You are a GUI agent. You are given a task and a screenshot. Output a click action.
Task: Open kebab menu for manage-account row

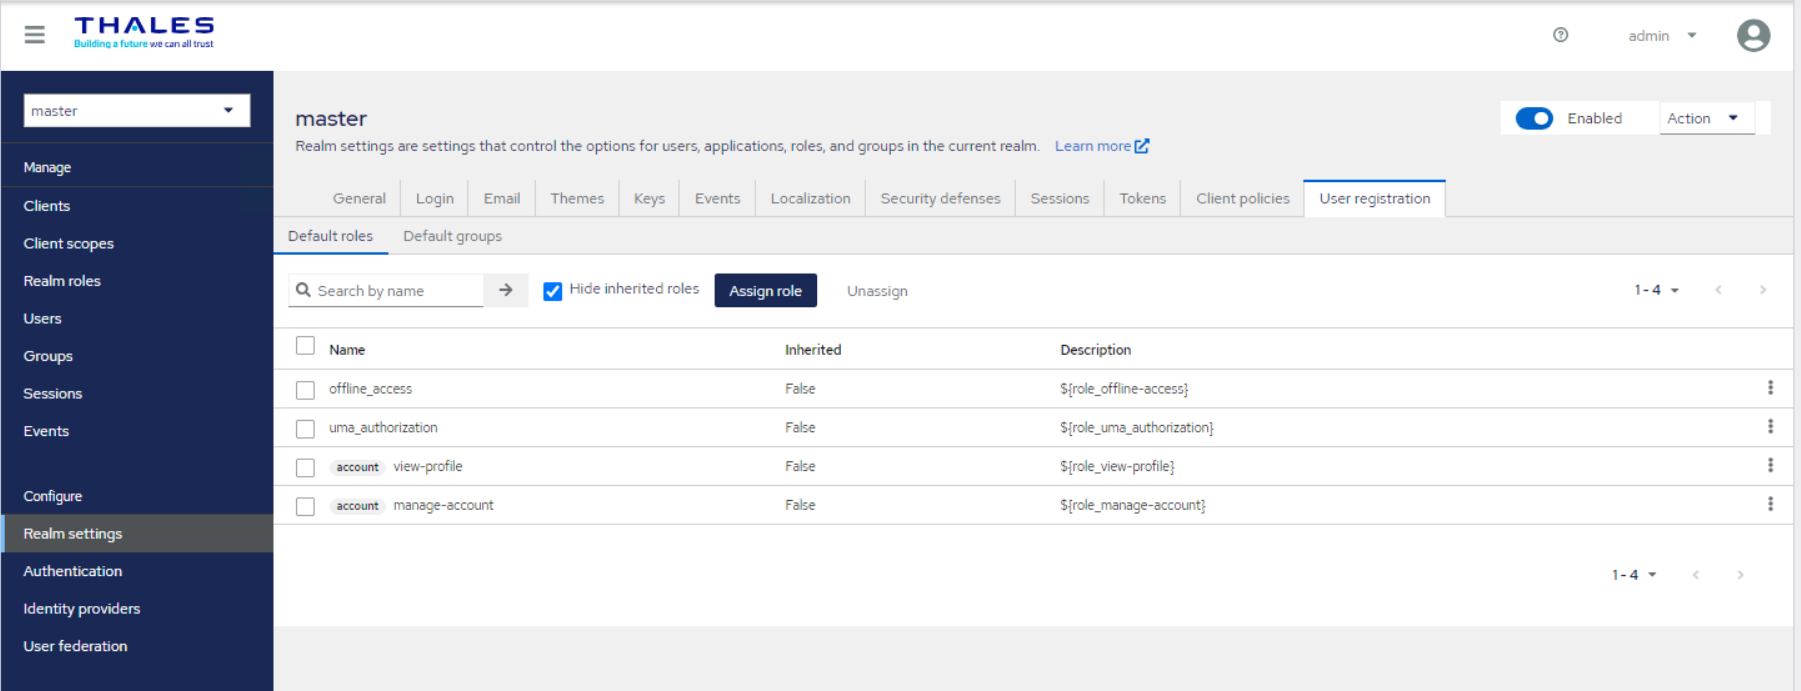[1770, 505]
